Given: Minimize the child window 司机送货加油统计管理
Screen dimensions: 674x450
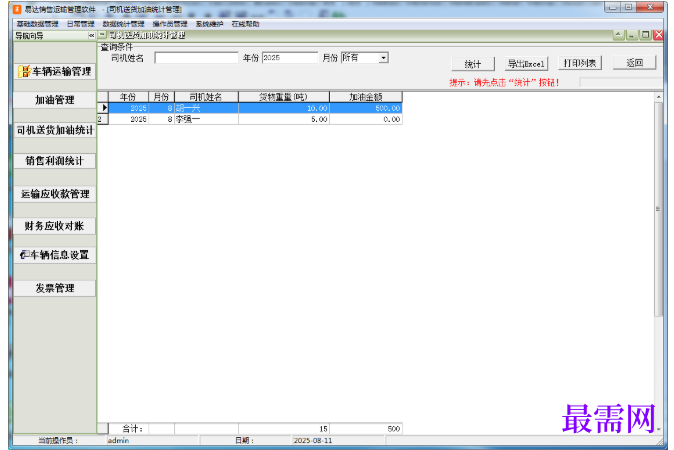Looking at the screenshot, I should click(x=631, y=35).
